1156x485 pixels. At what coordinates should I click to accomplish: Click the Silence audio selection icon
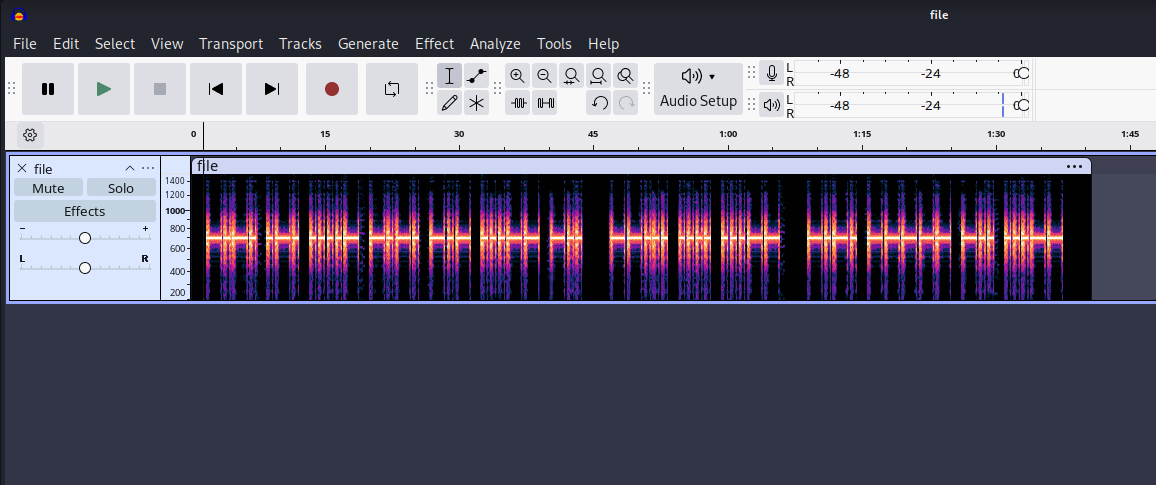click(545, 102)
